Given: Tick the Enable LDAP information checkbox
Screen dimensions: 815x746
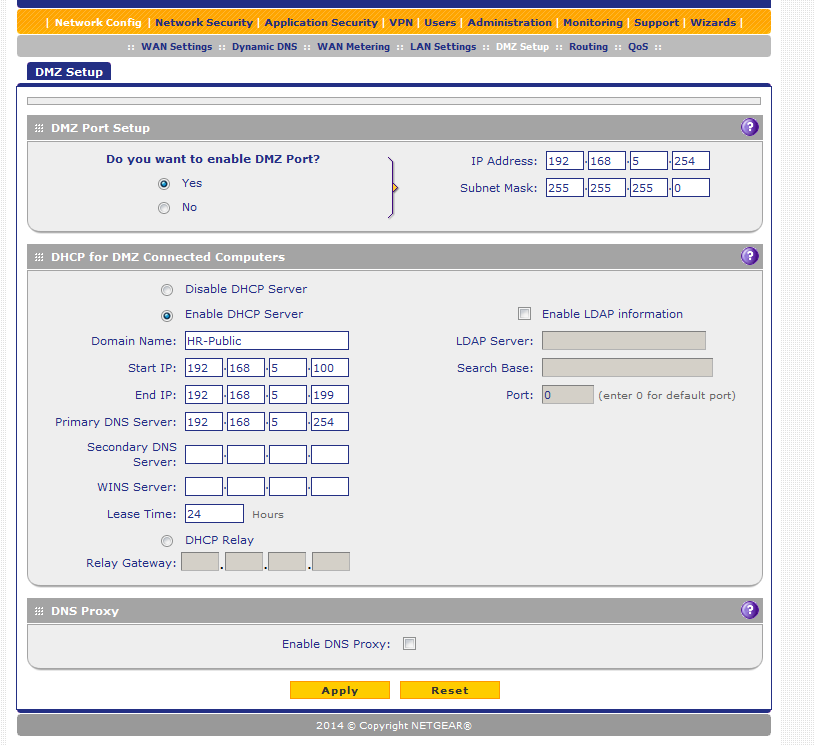Looking at the screenshot, I should (x=524, y=314).
